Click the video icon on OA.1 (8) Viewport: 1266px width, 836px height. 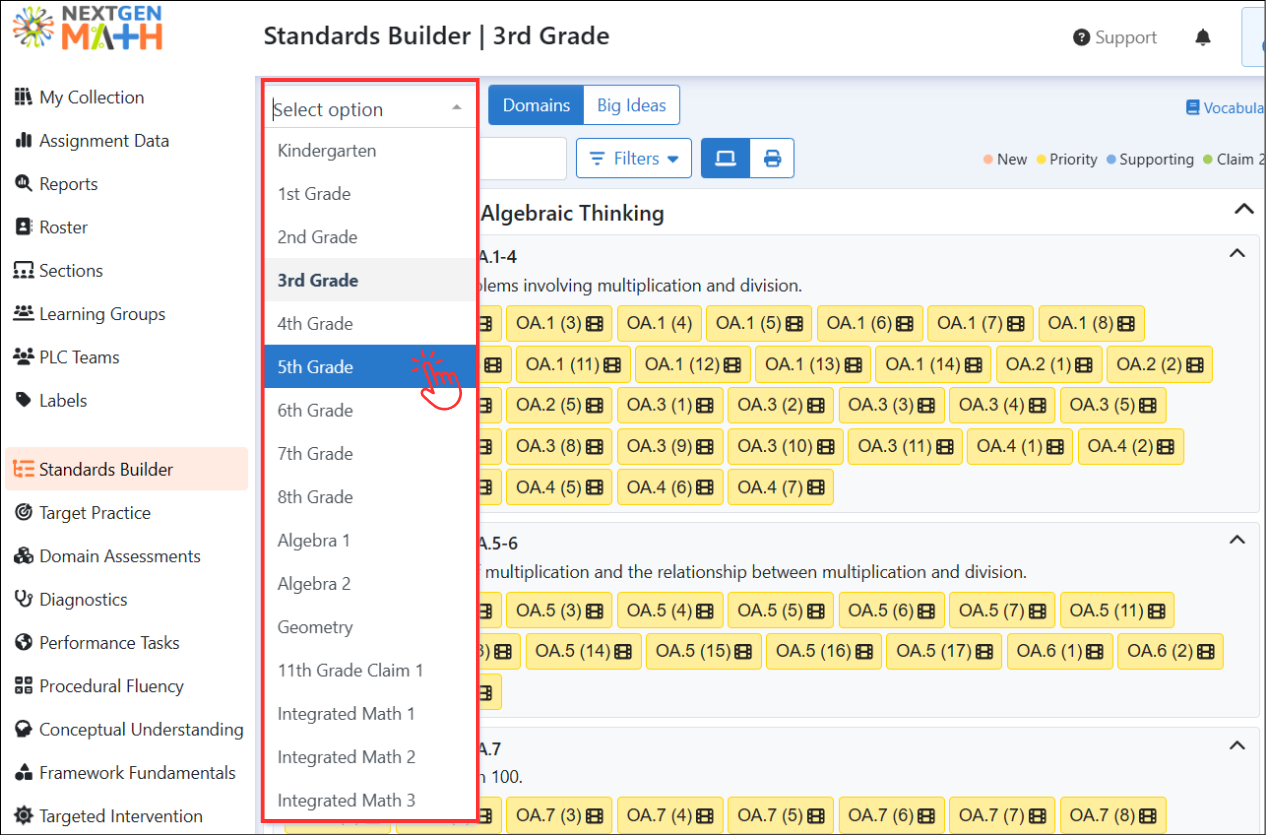(1126, 324)
